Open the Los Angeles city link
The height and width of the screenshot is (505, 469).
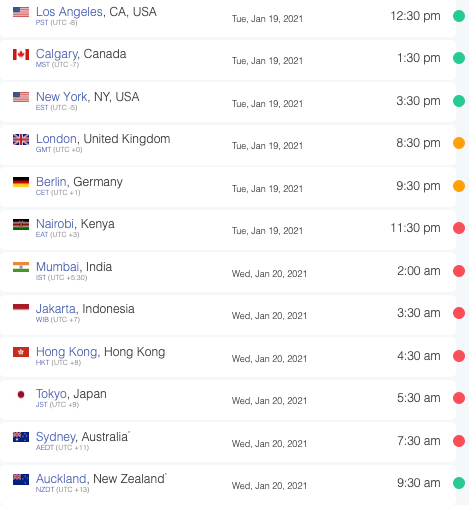(x=69, y=12)
